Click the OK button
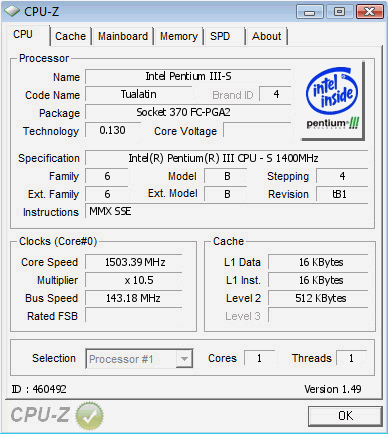Screen dimensions: 388x434 click(345, 416)
